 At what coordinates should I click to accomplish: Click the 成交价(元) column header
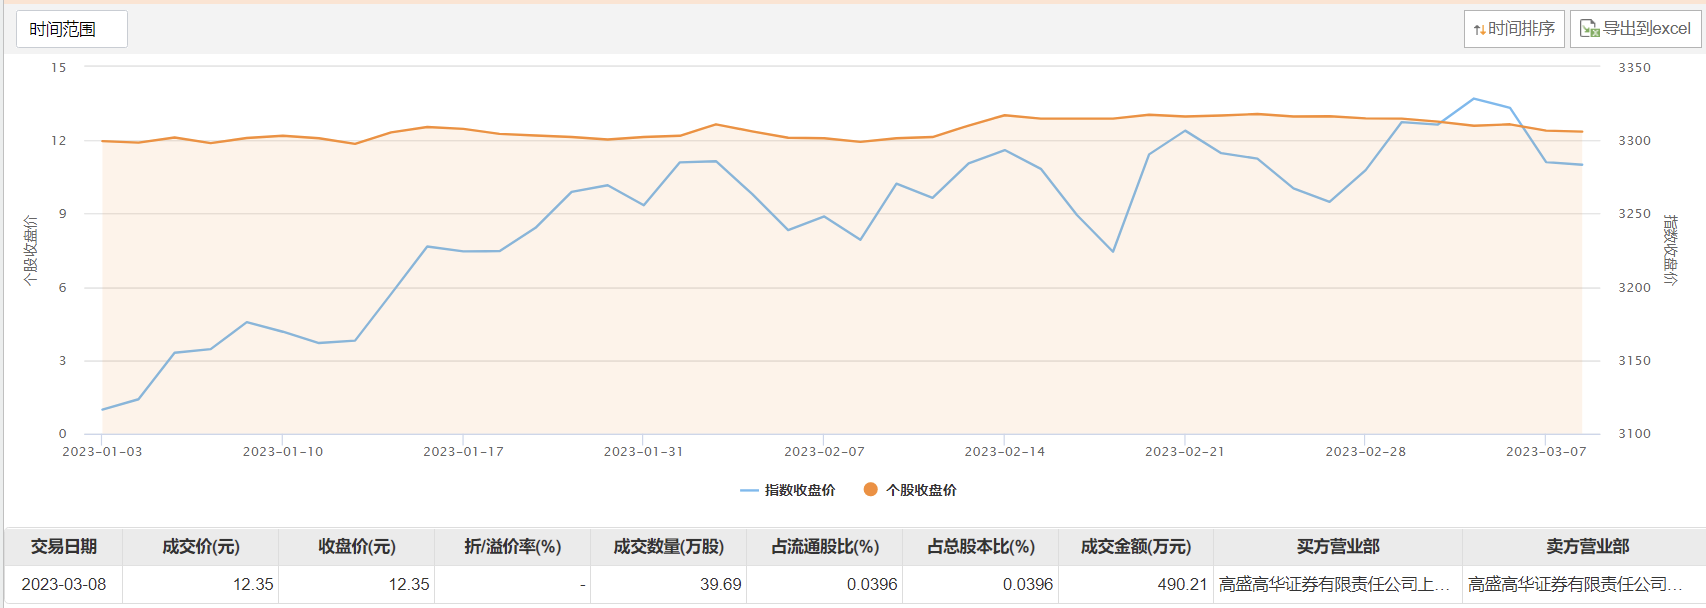coord(201,547)
